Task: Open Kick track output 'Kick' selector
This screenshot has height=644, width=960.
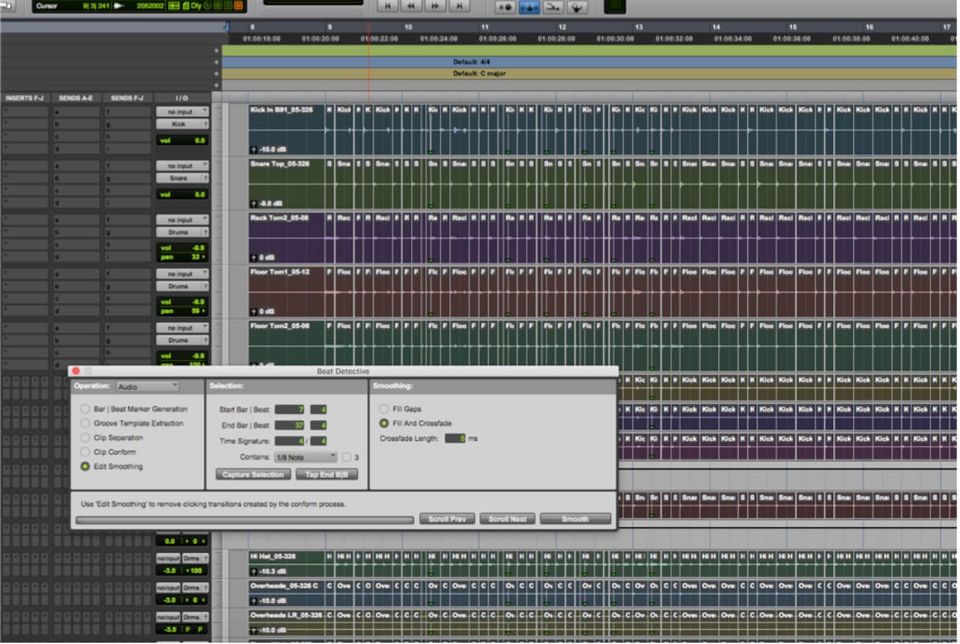Action: [182, 124]
